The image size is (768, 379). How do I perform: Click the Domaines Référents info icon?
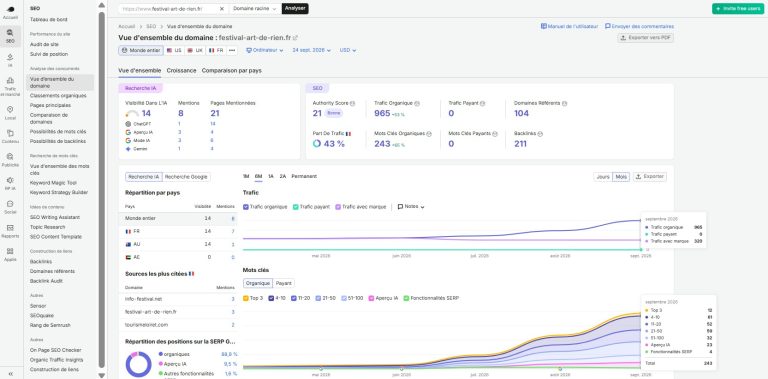coord(564,103)
